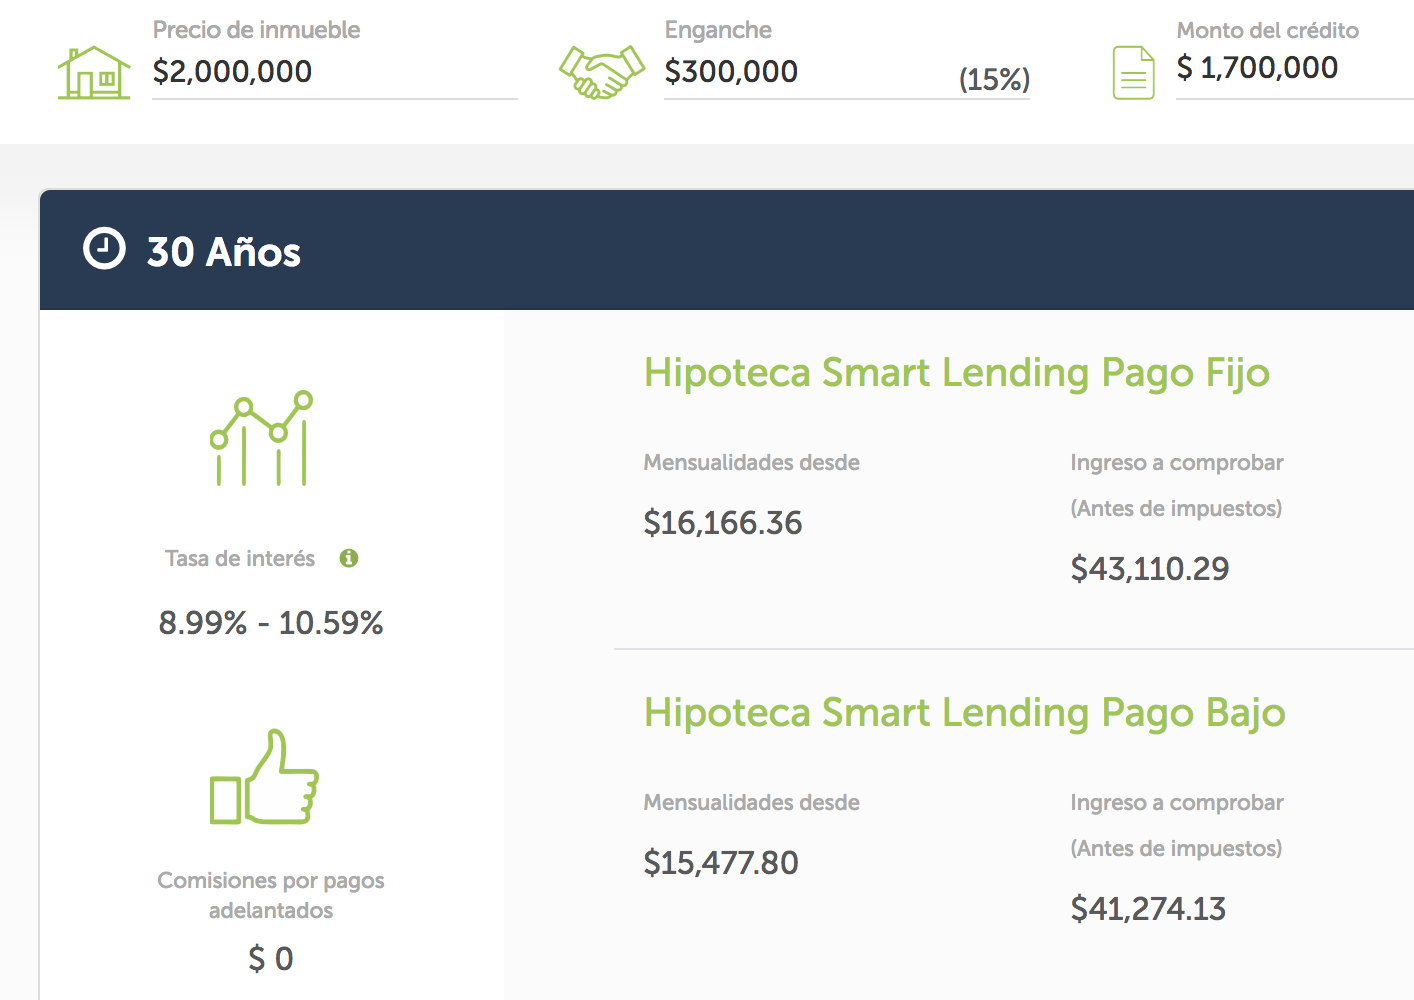The image size is (1414, 1000).
Task: Click the $ 0 early payment commission value
Action: [x=271, y=958]
